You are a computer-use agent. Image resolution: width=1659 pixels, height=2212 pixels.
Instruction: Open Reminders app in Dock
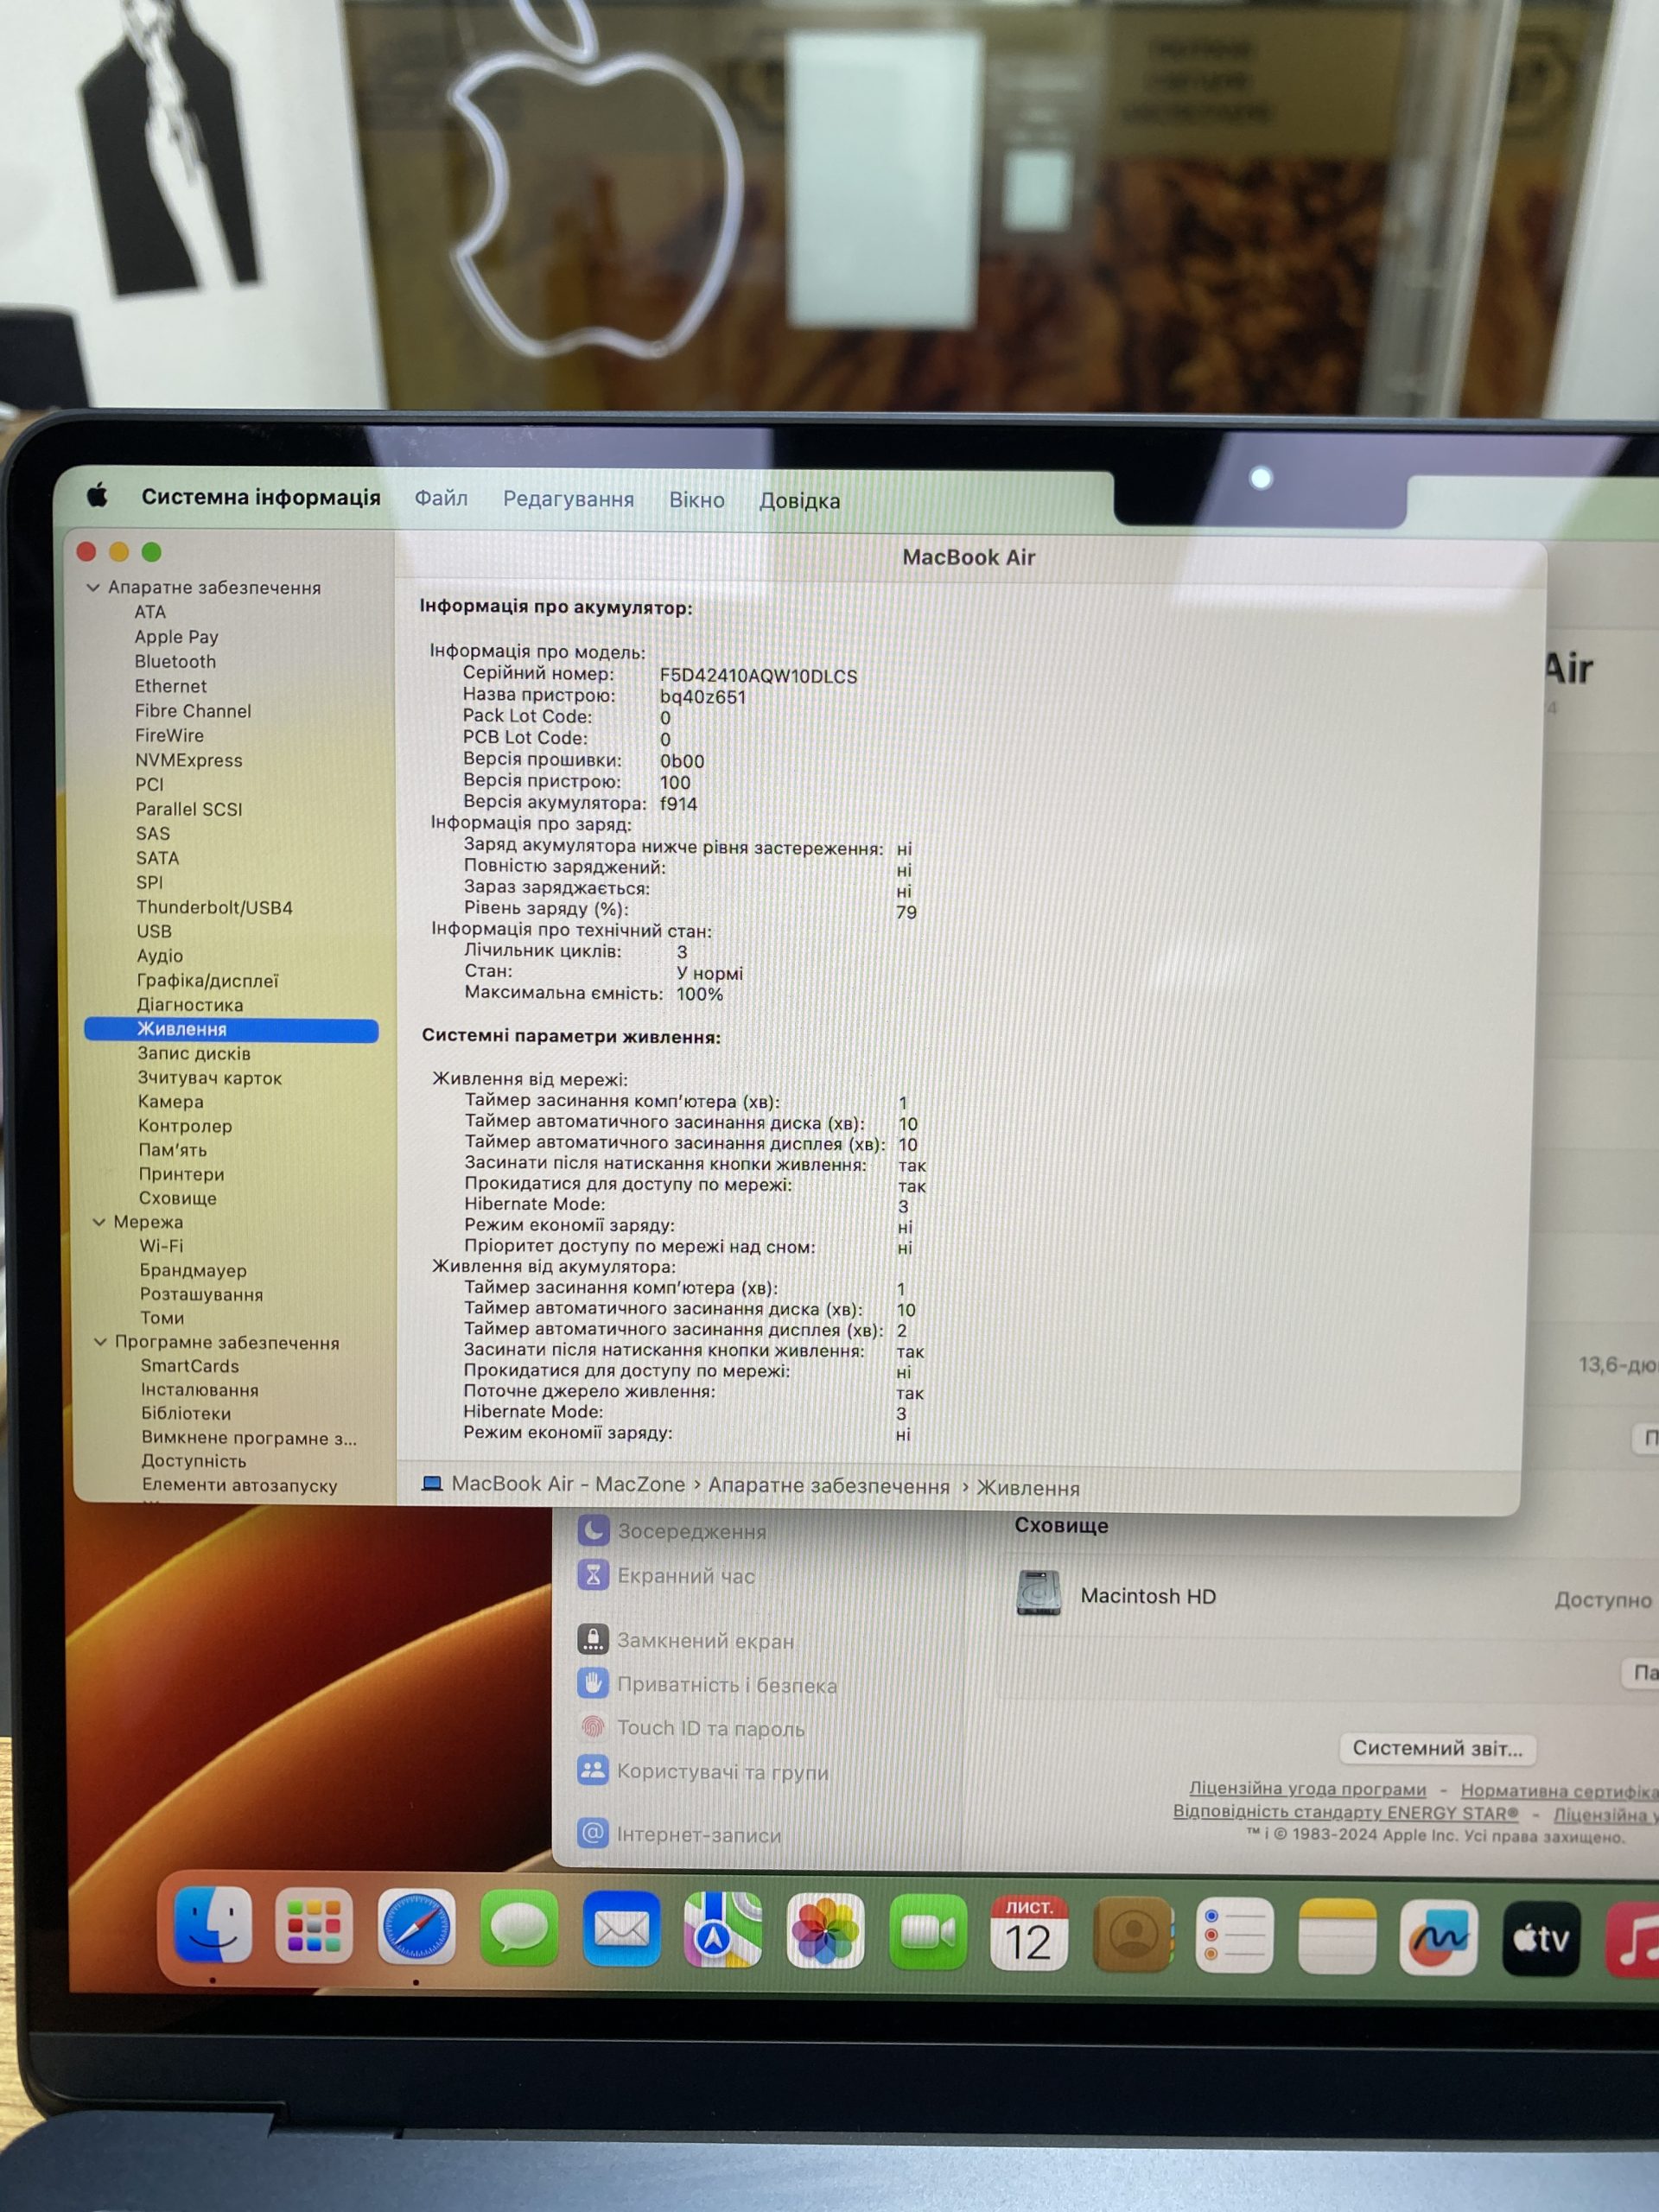pyautogui.click(x=1234, y=1935)
